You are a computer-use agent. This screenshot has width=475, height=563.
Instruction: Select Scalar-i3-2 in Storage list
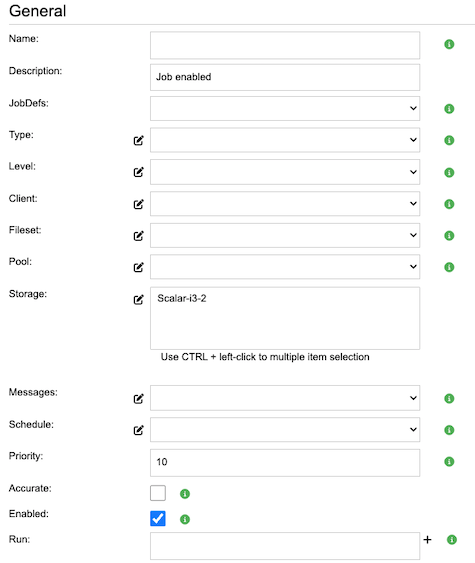coord(182,298)
